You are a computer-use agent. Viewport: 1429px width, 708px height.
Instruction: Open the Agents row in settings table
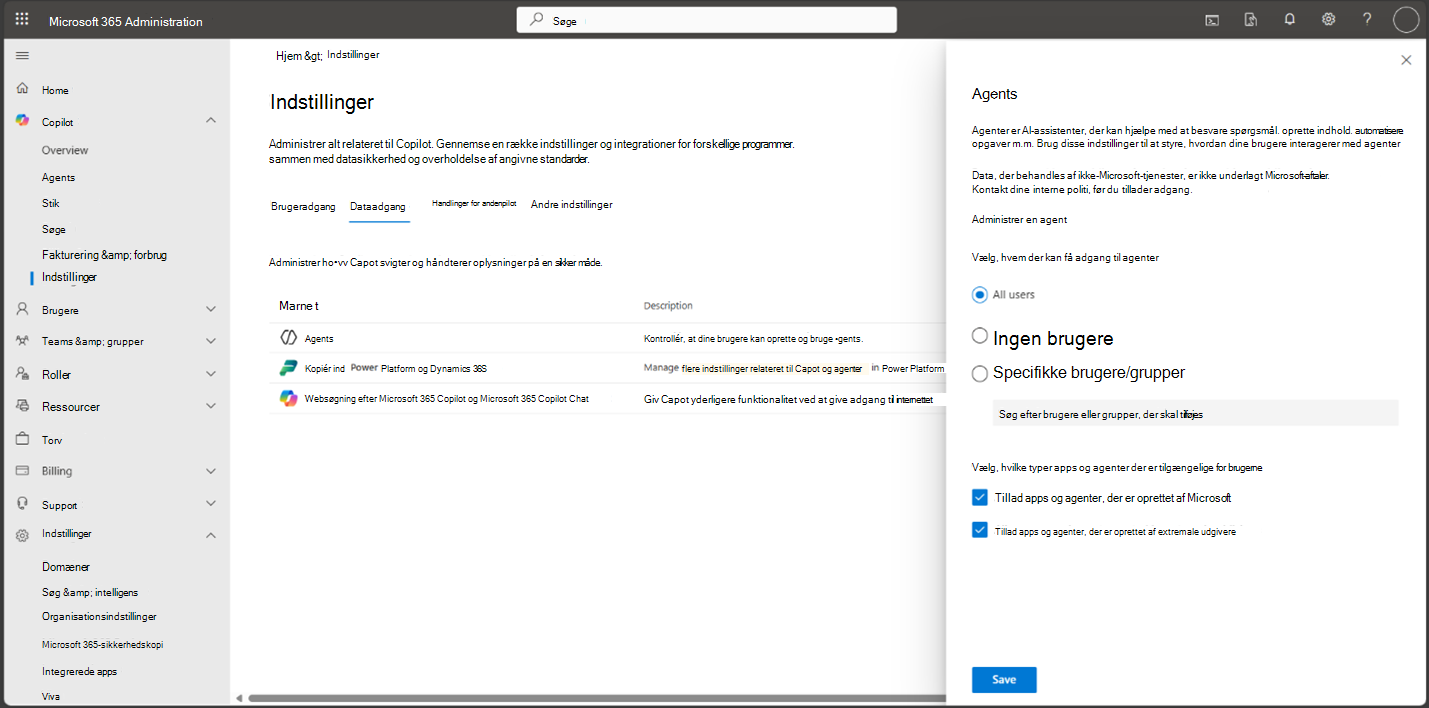click(606, 338)
